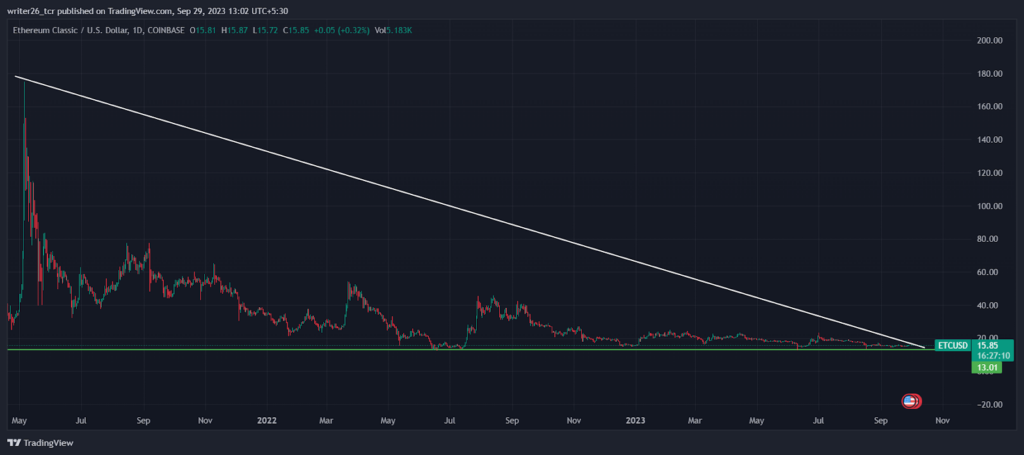Click the 80.00 price axis label

click(988, 239)
